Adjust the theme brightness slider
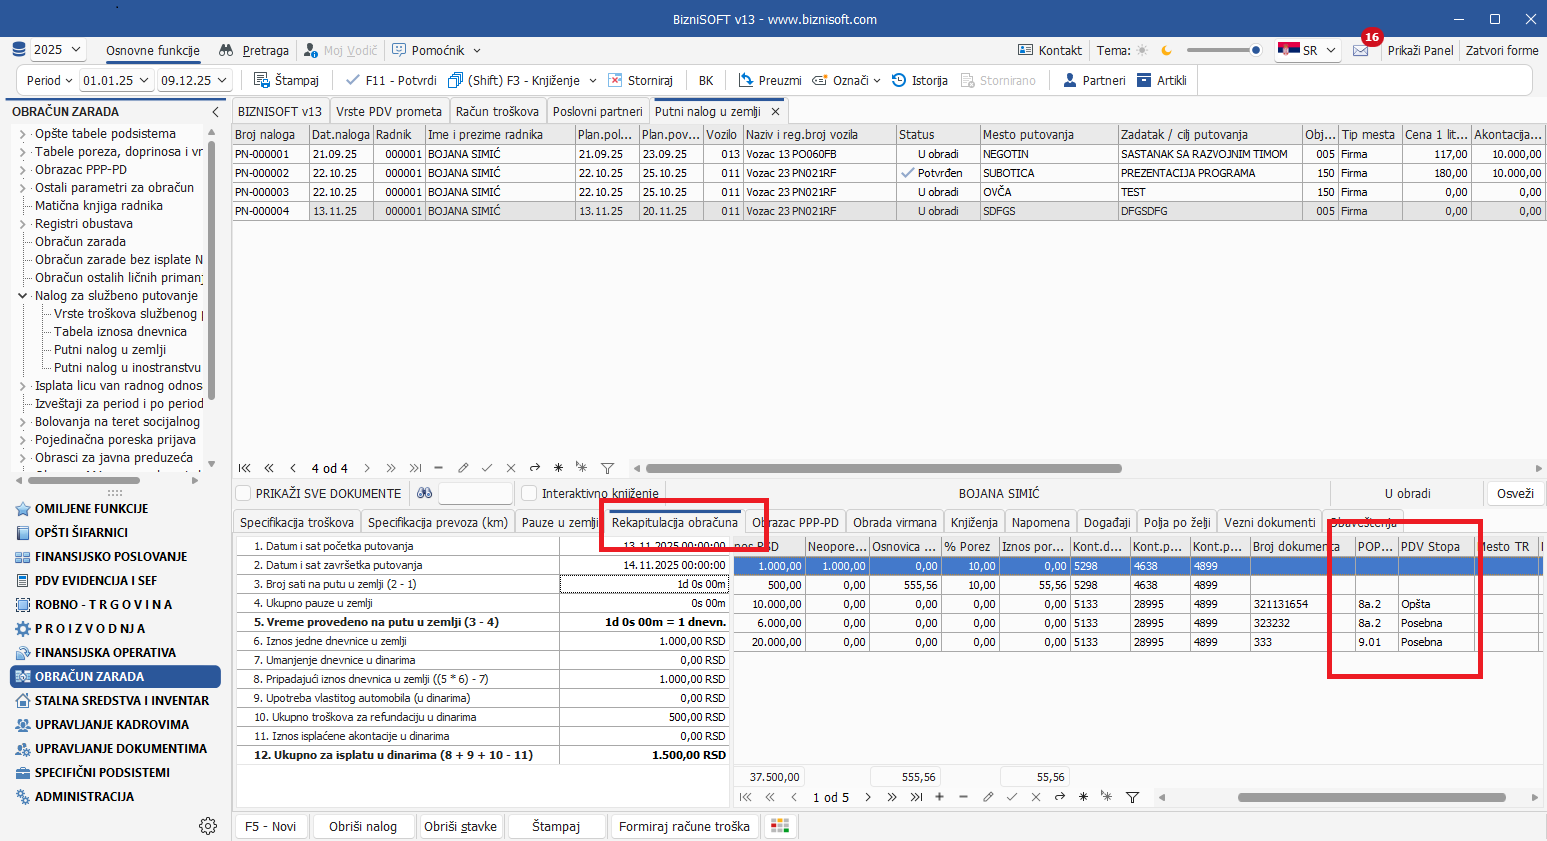This screenshot has width=1547, height=841. (1256, 50)
